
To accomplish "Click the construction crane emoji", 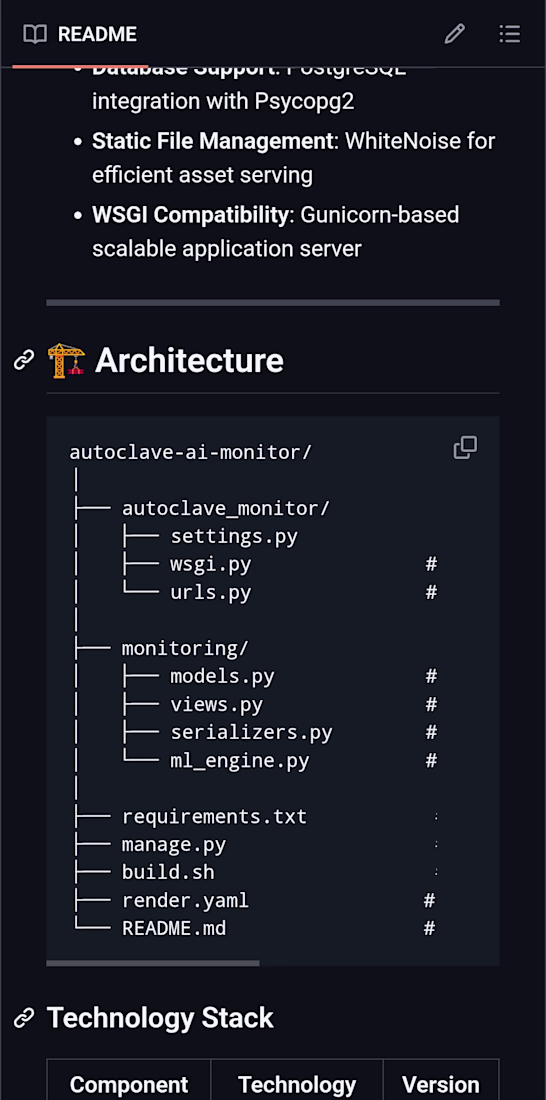I will [x=66, y=361].
